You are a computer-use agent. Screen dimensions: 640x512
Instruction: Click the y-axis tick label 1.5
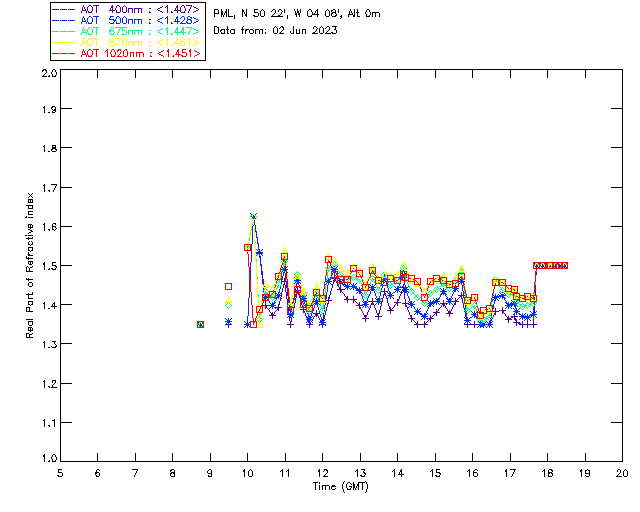[x=49, y=266]
